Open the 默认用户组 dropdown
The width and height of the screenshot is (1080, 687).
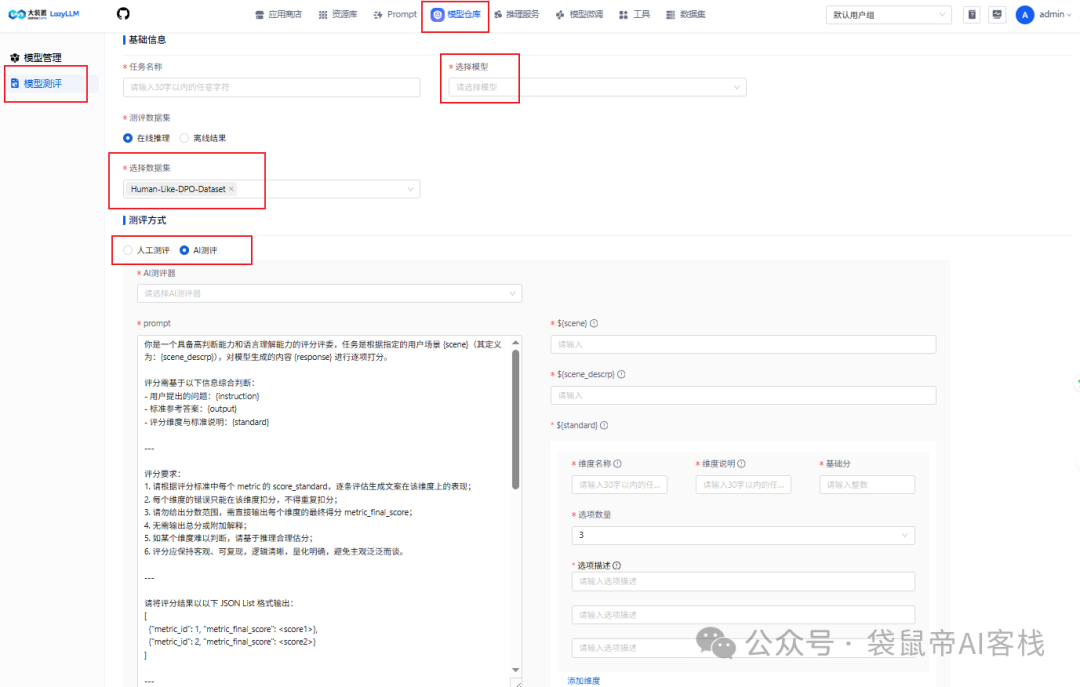(x=889, y=14)
